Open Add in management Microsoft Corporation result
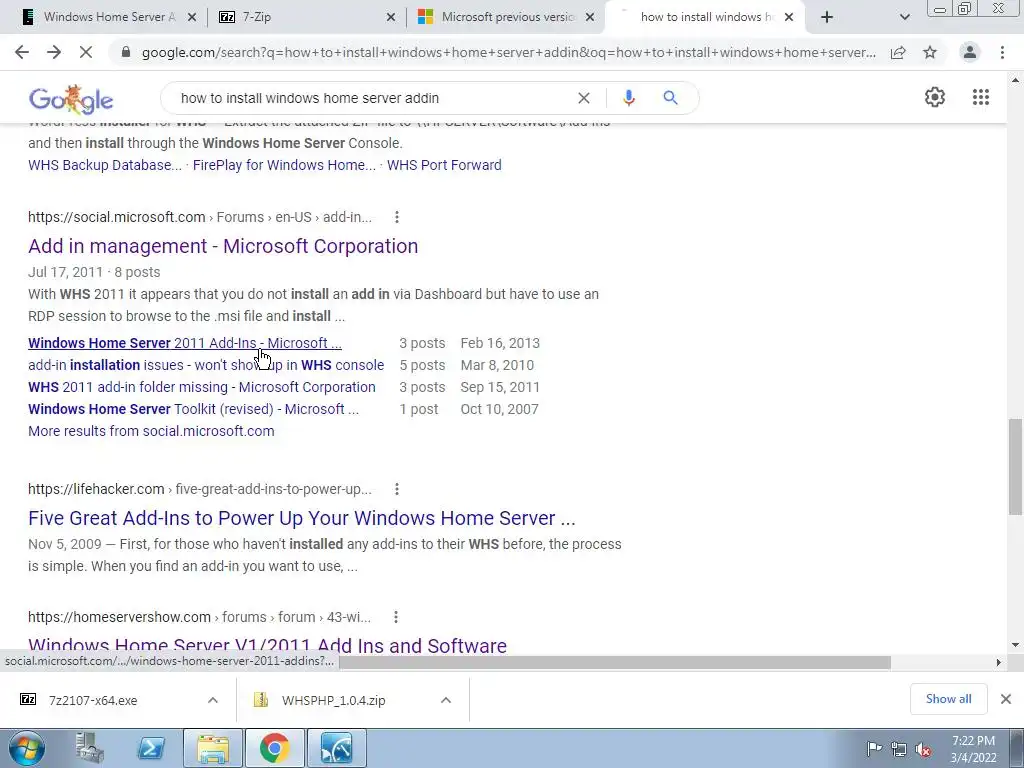Image resolution: width=1024 pixels, height=768 pixels. click(x=223, y=246)
